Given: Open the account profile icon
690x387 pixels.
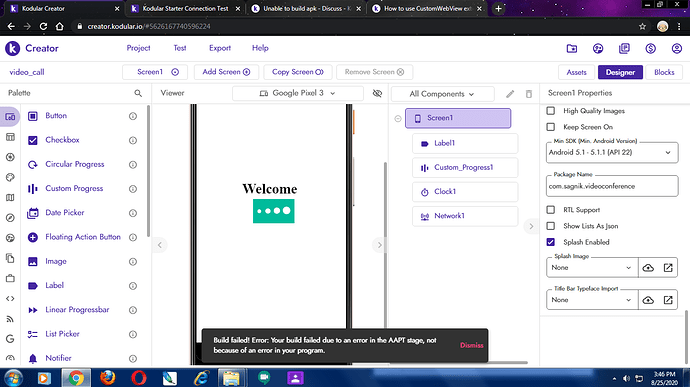Looking at the screenshot, I should (677, 48).
